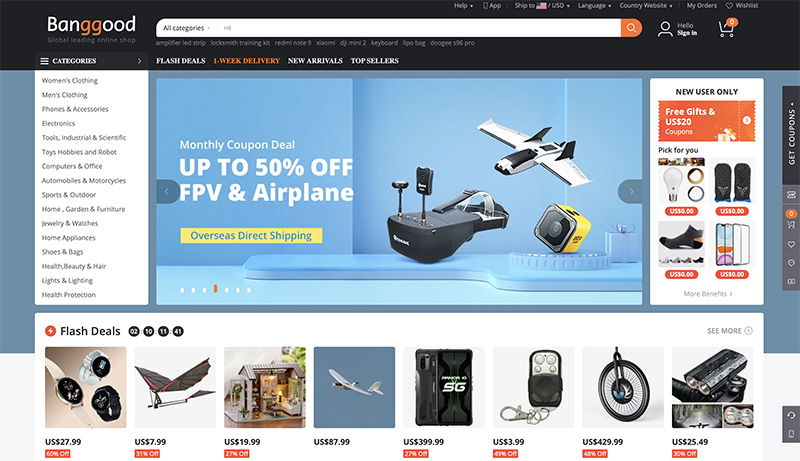This screenshot has width=800, height=461.
Task: Go to the FLASH DEALS tab
Action: 181,61
